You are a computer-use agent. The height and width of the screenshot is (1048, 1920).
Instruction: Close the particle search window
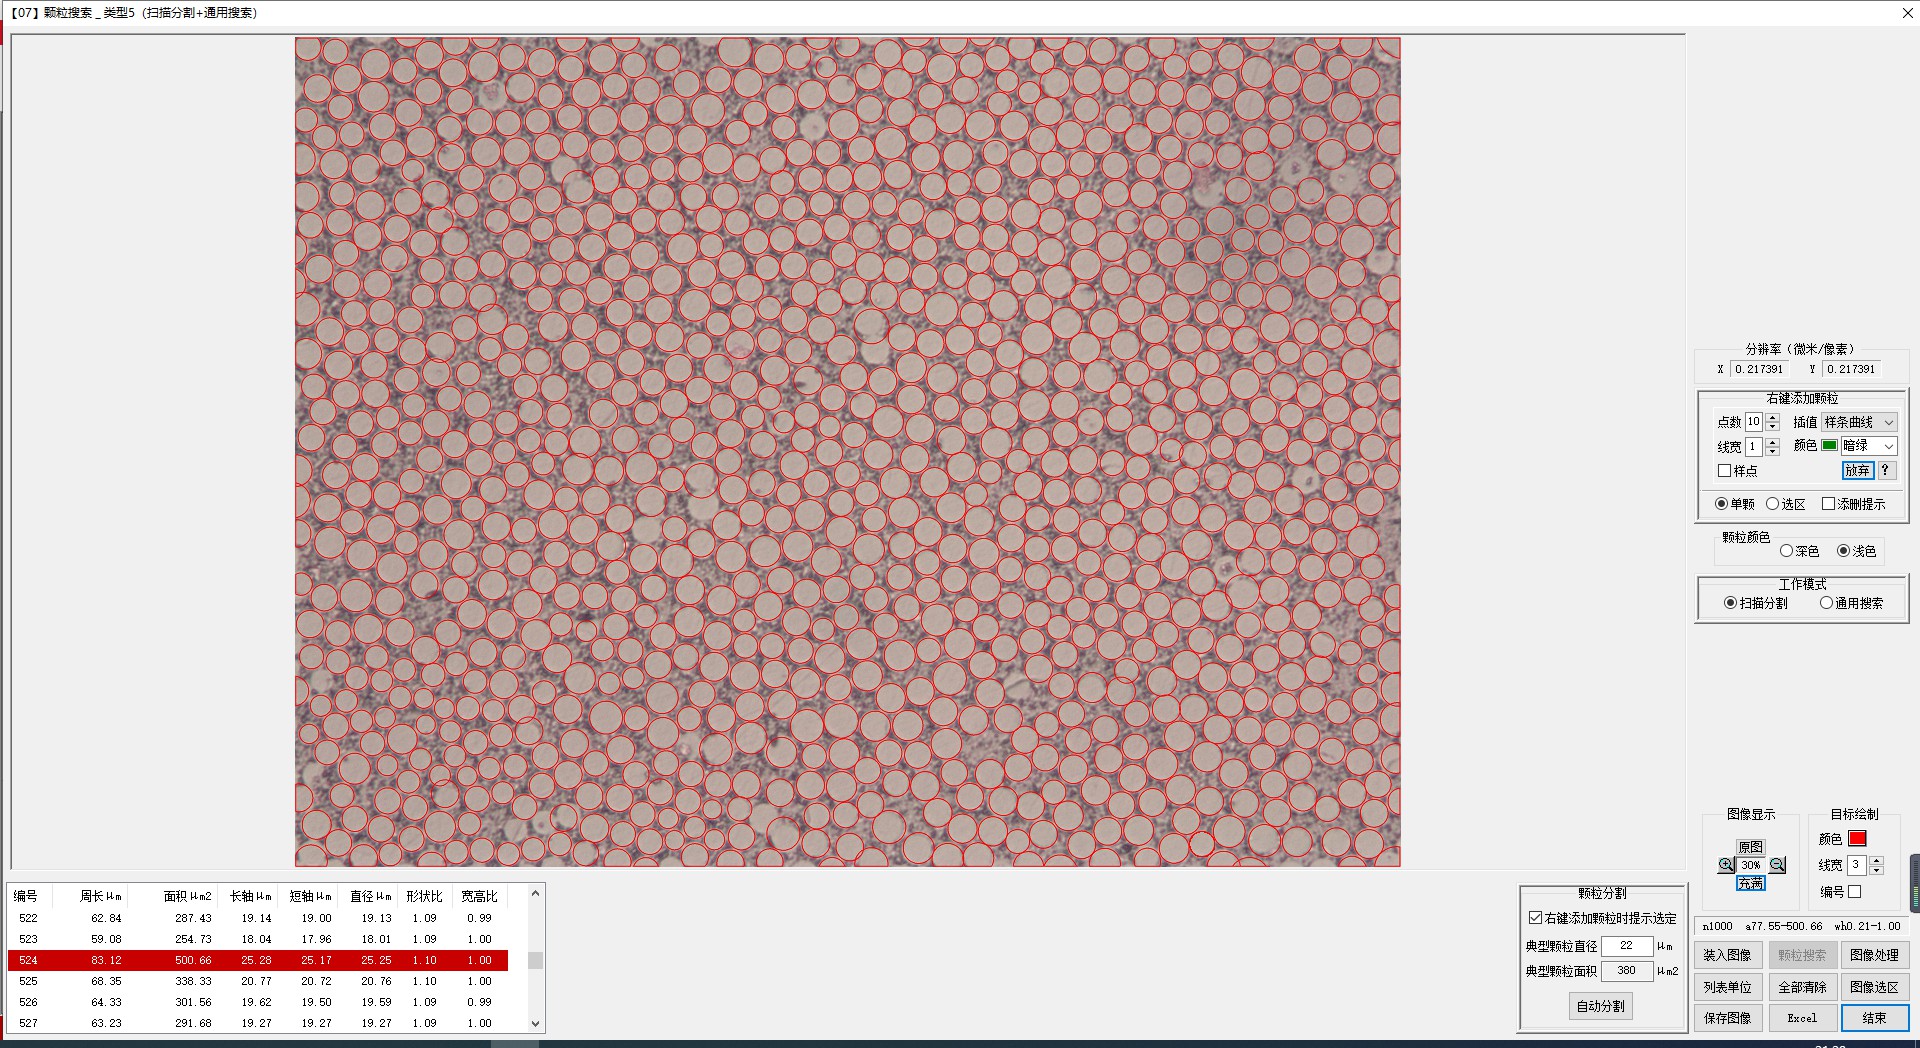click(1907, 13)
